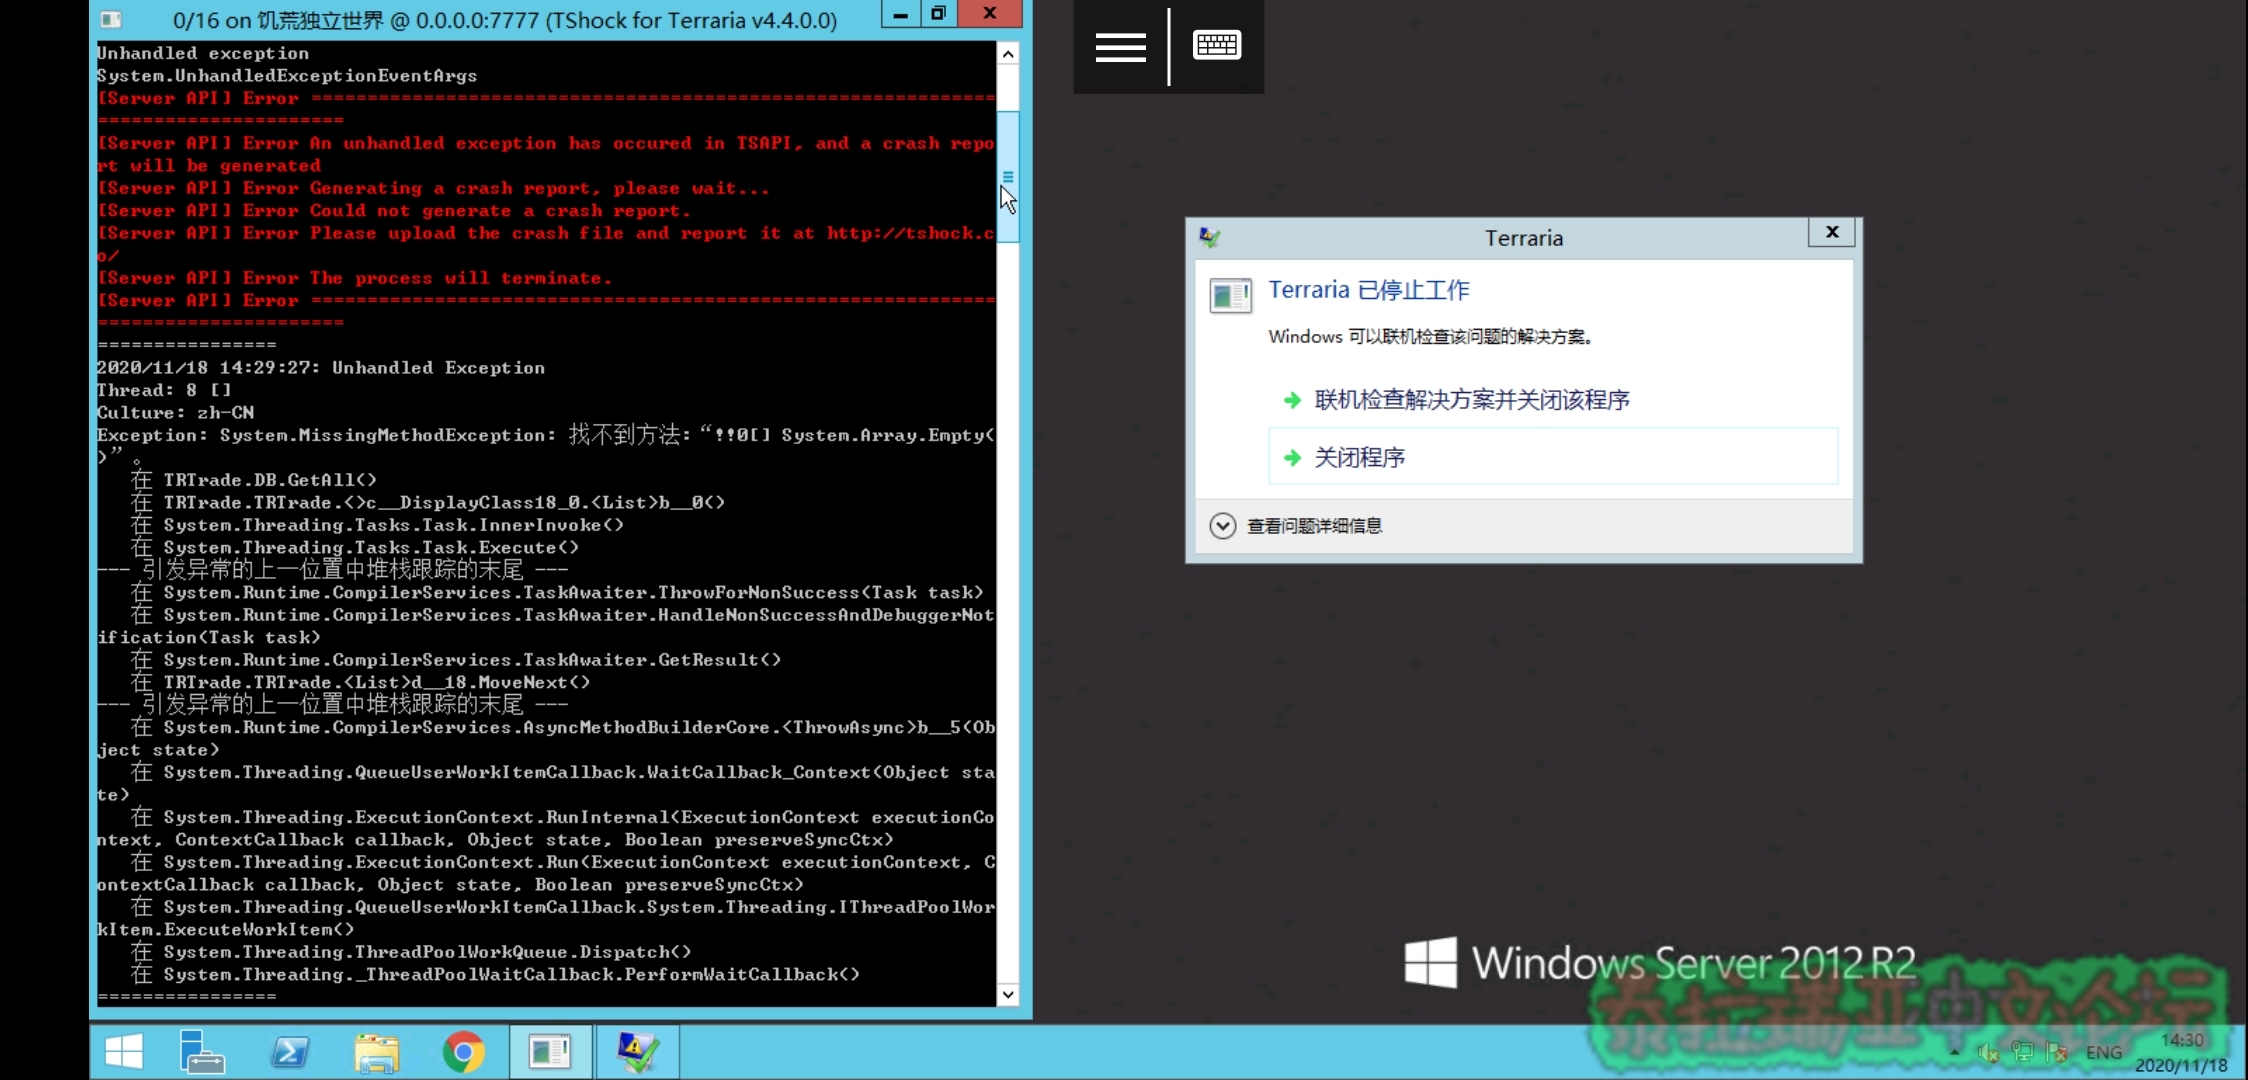Viewport: 2248px width, 1080px height.
Task: Restore down the TShock console window
Action: pos(938,14)
